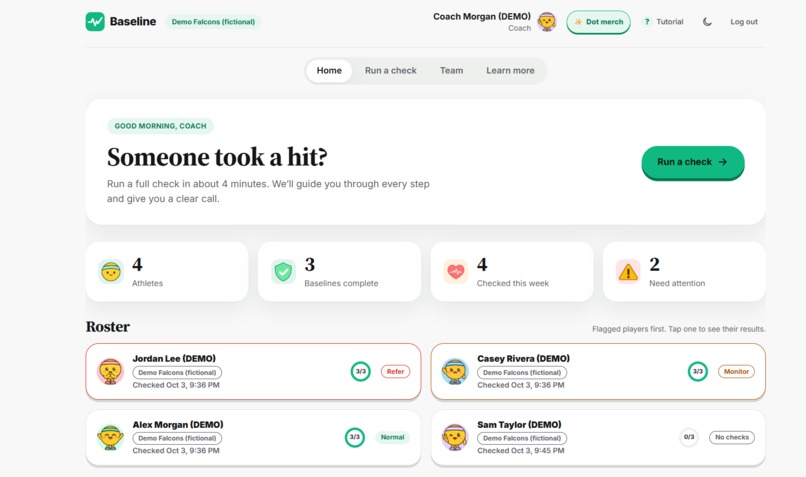Click Alex Morgan's Normal status badge
806x477 pixels.
click(x=392, y=437)
